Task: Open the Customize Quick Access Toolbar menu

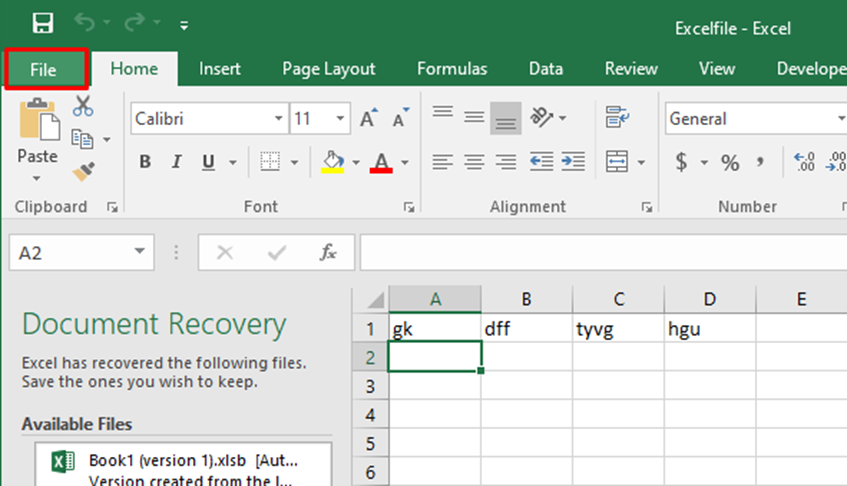Action: click(184, 25)
